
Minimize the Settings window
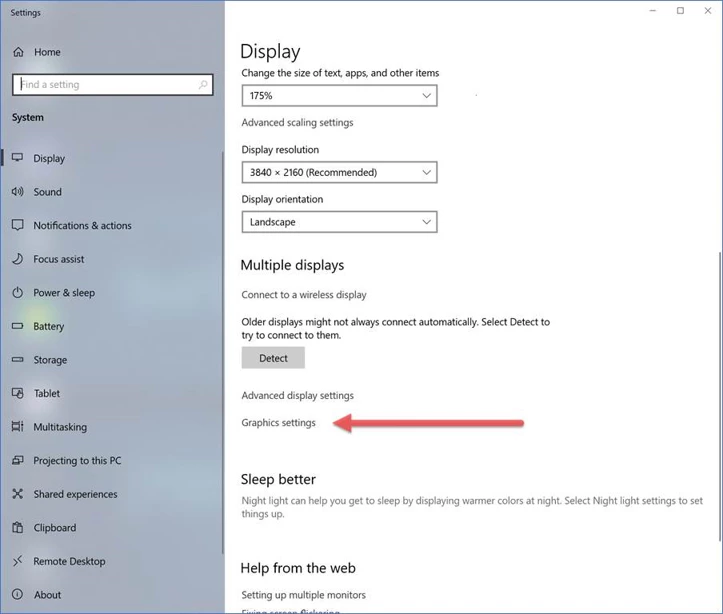tap(652, 11)
